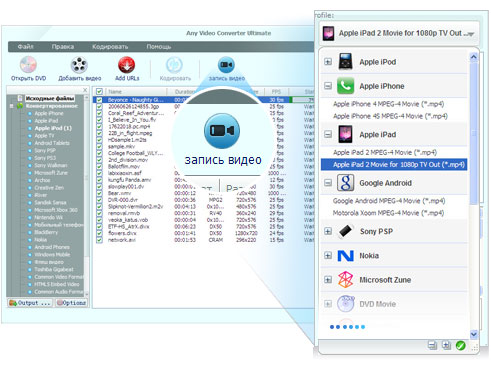Screen dimensions: 491x379
Task: Click the recycle icon beside Конвертированное
Action: pos(20,106)
